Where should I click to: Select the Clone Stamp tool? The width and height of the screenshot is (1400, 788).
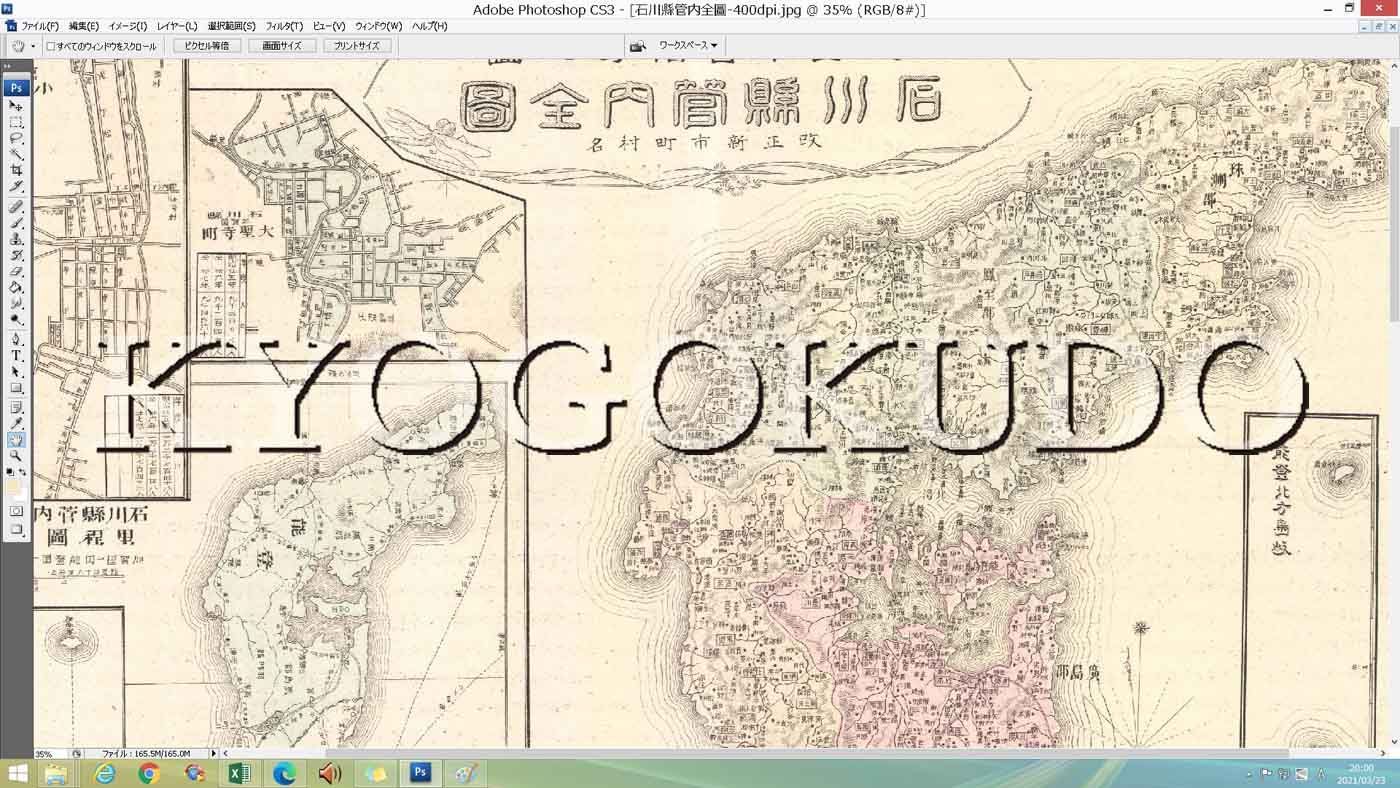pyautogui.click(x=16, y=239)
